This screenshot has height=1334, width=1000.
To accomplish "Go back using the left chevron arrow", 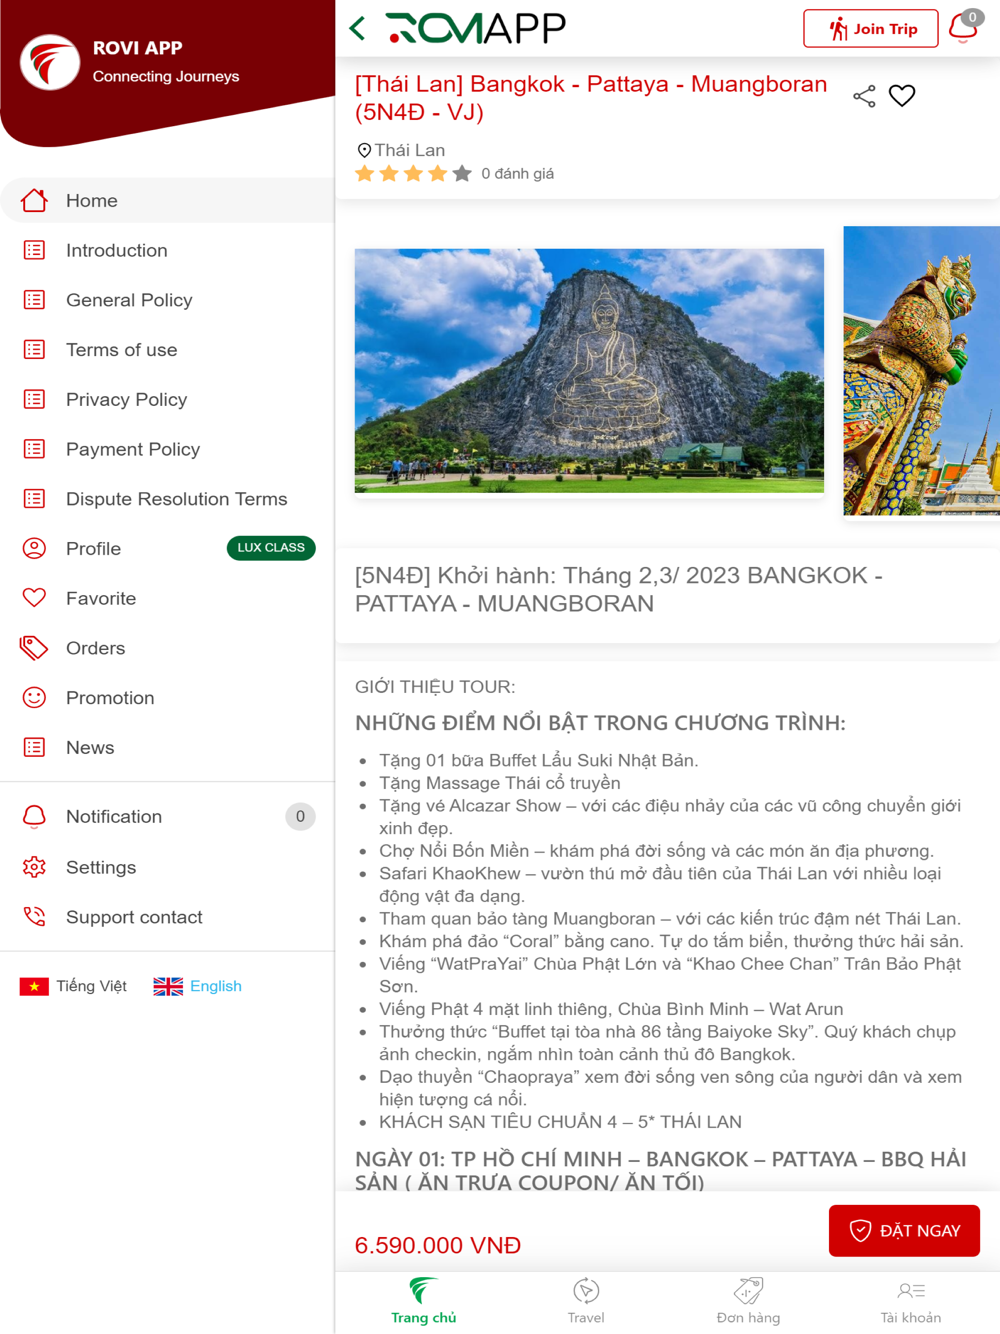I will click(x=358, y=28).
